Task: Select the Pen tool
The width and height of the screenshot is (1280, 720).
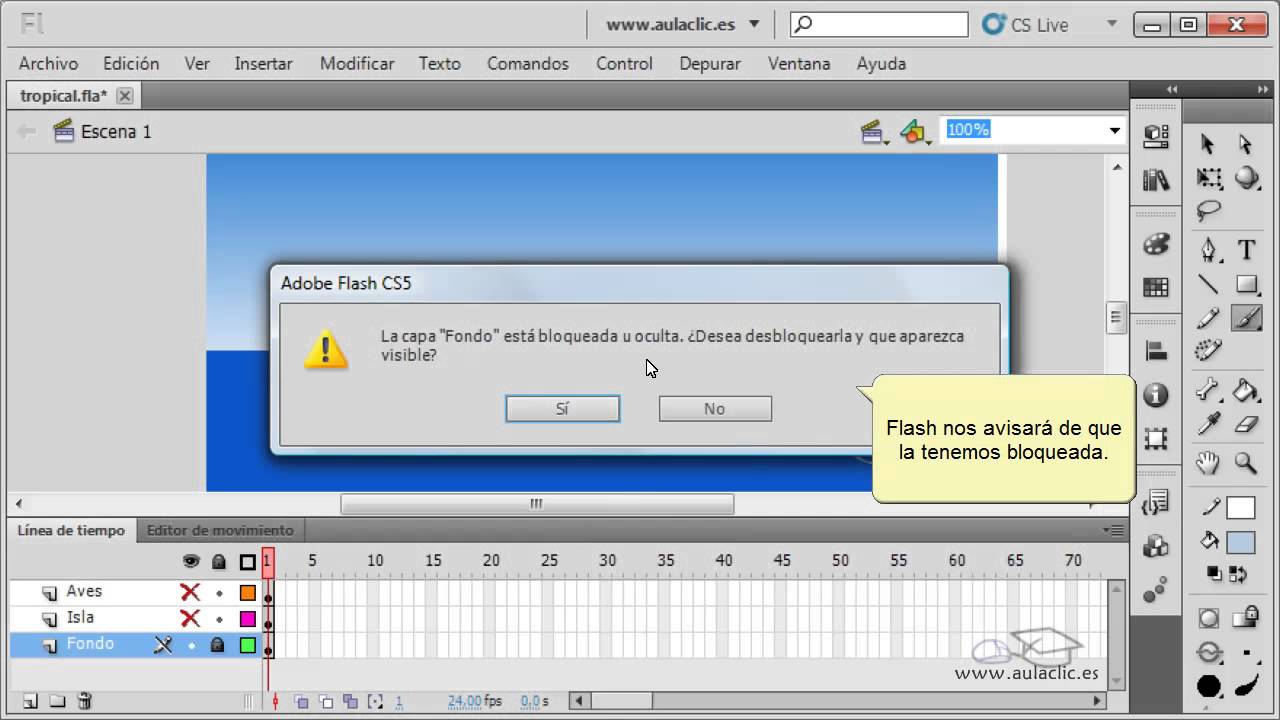Action: click(x=1209, y=249)
